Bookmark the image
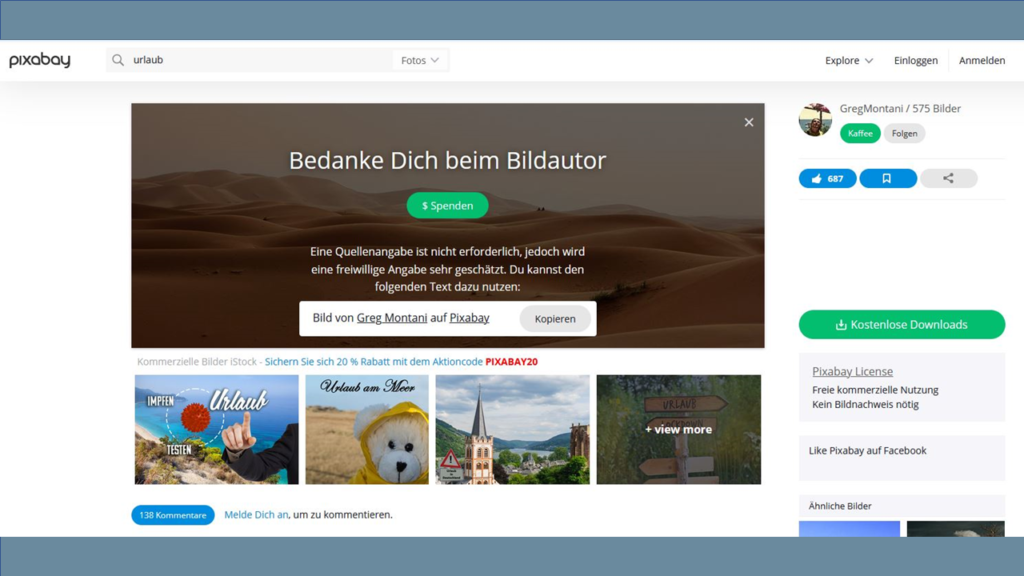Image resolution: width=1024 pixels, height=576 pixels. coord(887,179)
